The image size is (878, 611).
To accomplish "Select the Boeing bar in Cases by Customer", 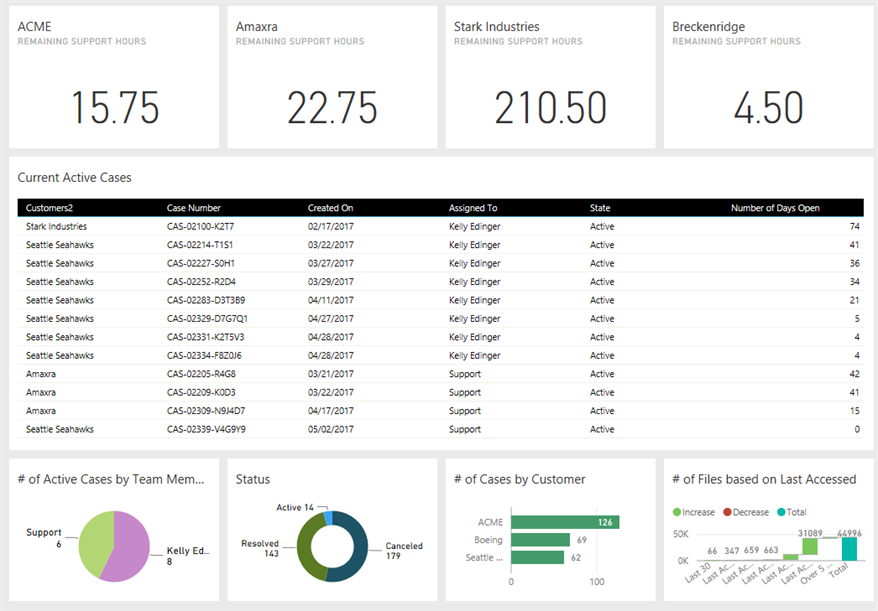I will (540, 540).
